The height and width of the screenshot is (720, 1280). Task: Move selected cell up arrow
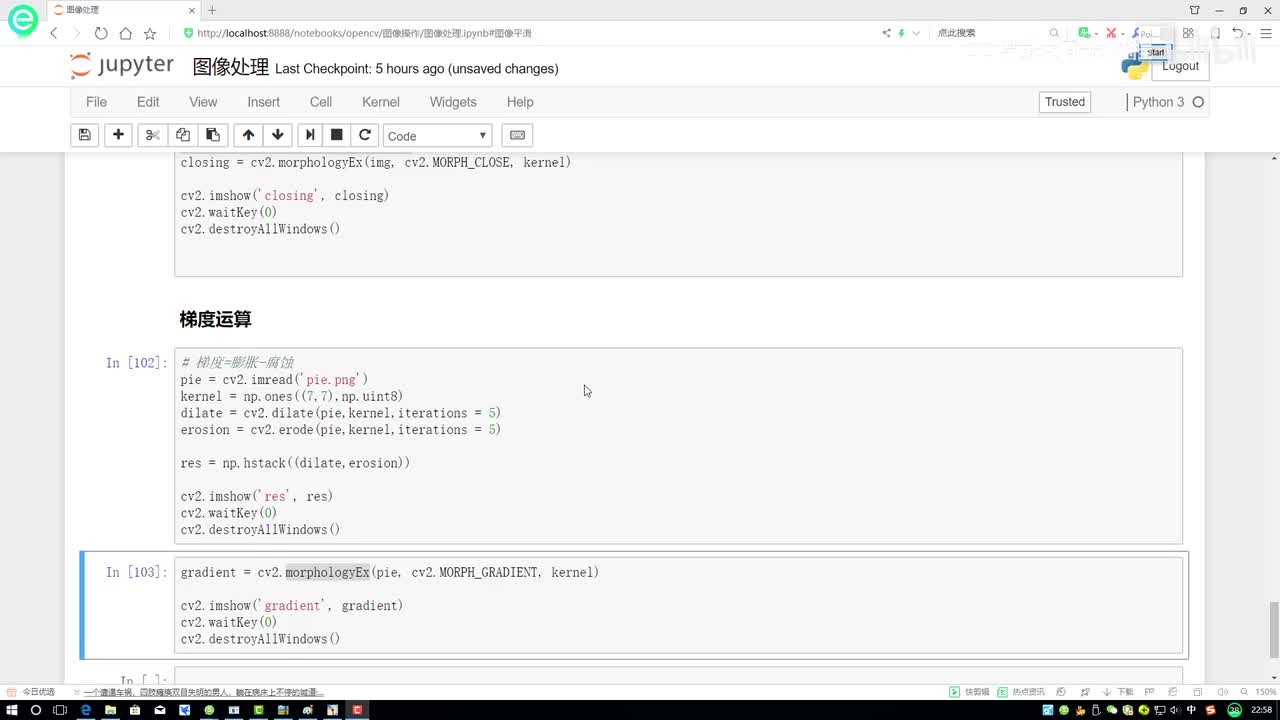pyautogui.click(x=248, y=135)
